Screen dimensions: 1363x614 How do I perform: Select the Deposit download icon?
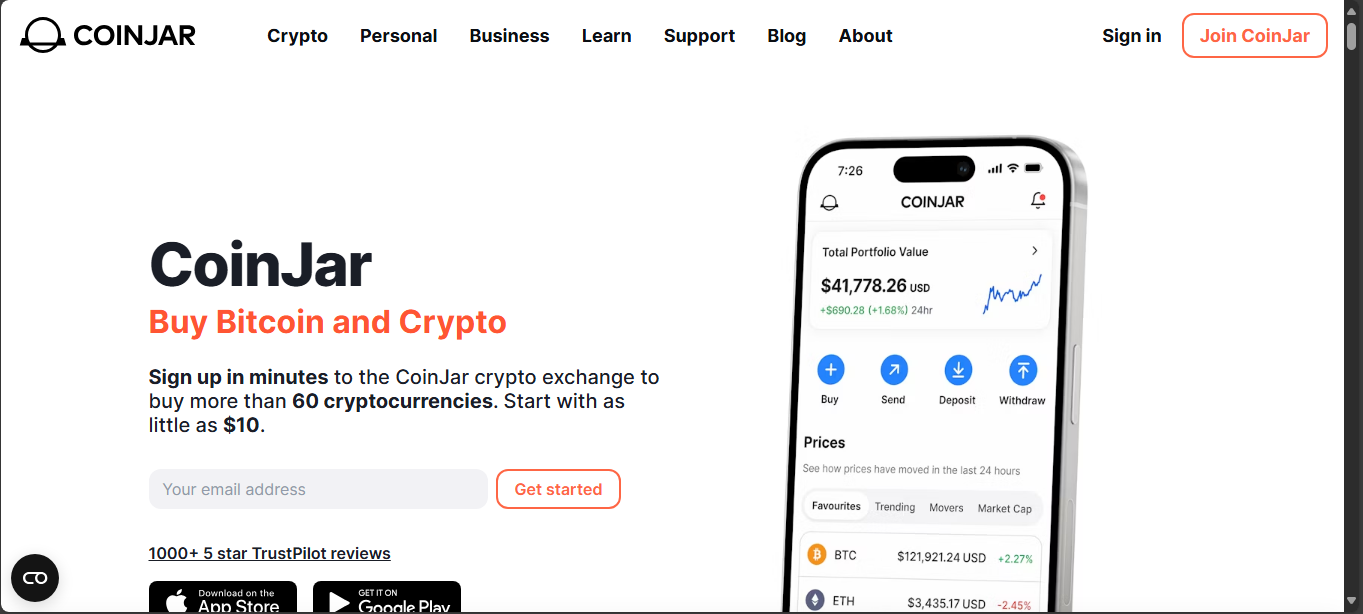pyautogui.click(x=957, y=371)
